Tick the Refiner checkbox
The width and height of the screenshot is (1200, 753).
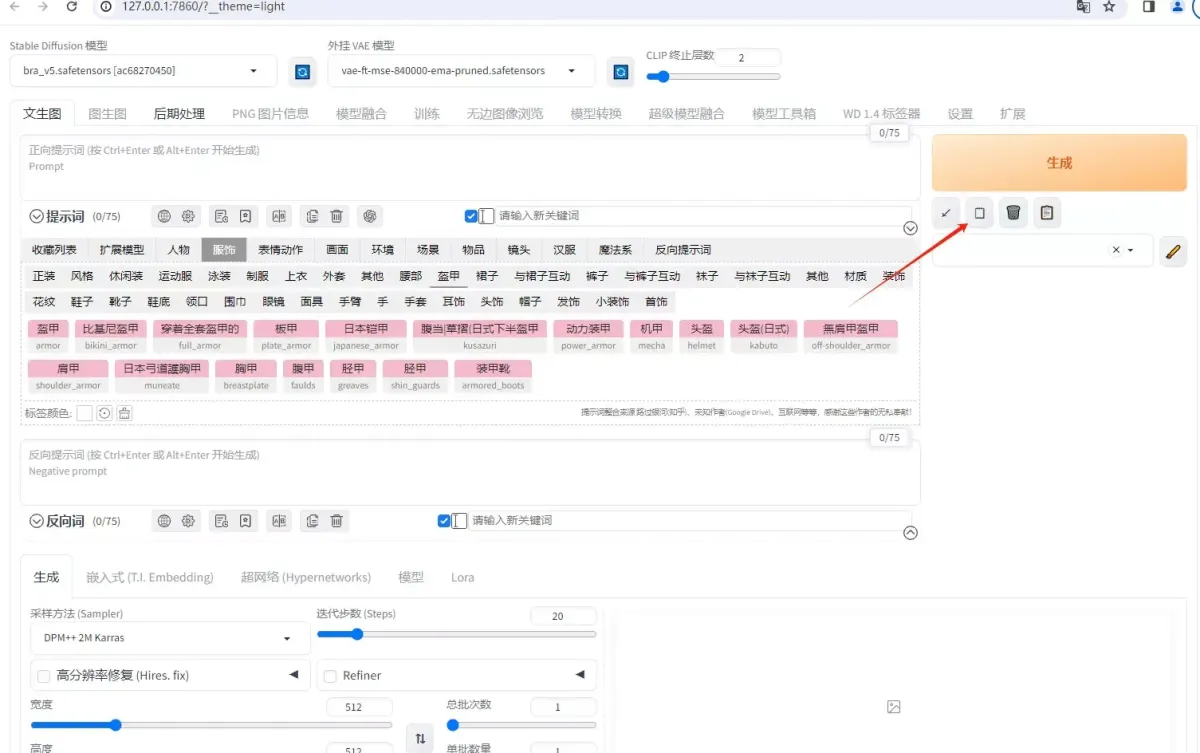330,676
